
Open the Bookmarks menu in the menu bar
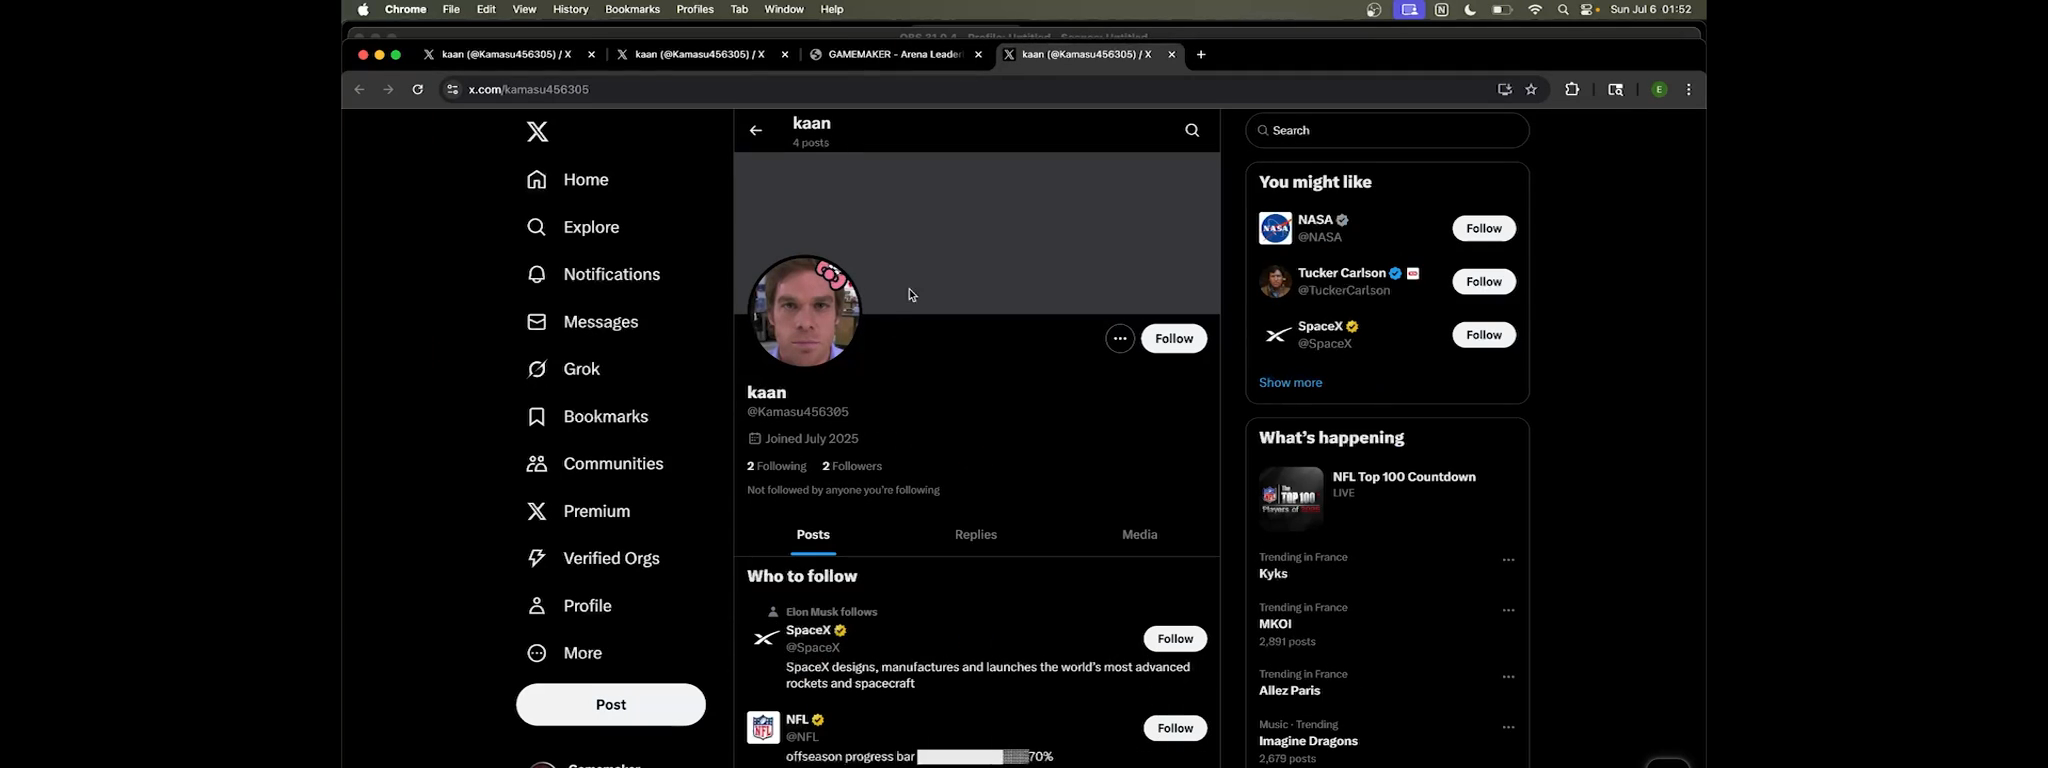[x=632, y=9]
